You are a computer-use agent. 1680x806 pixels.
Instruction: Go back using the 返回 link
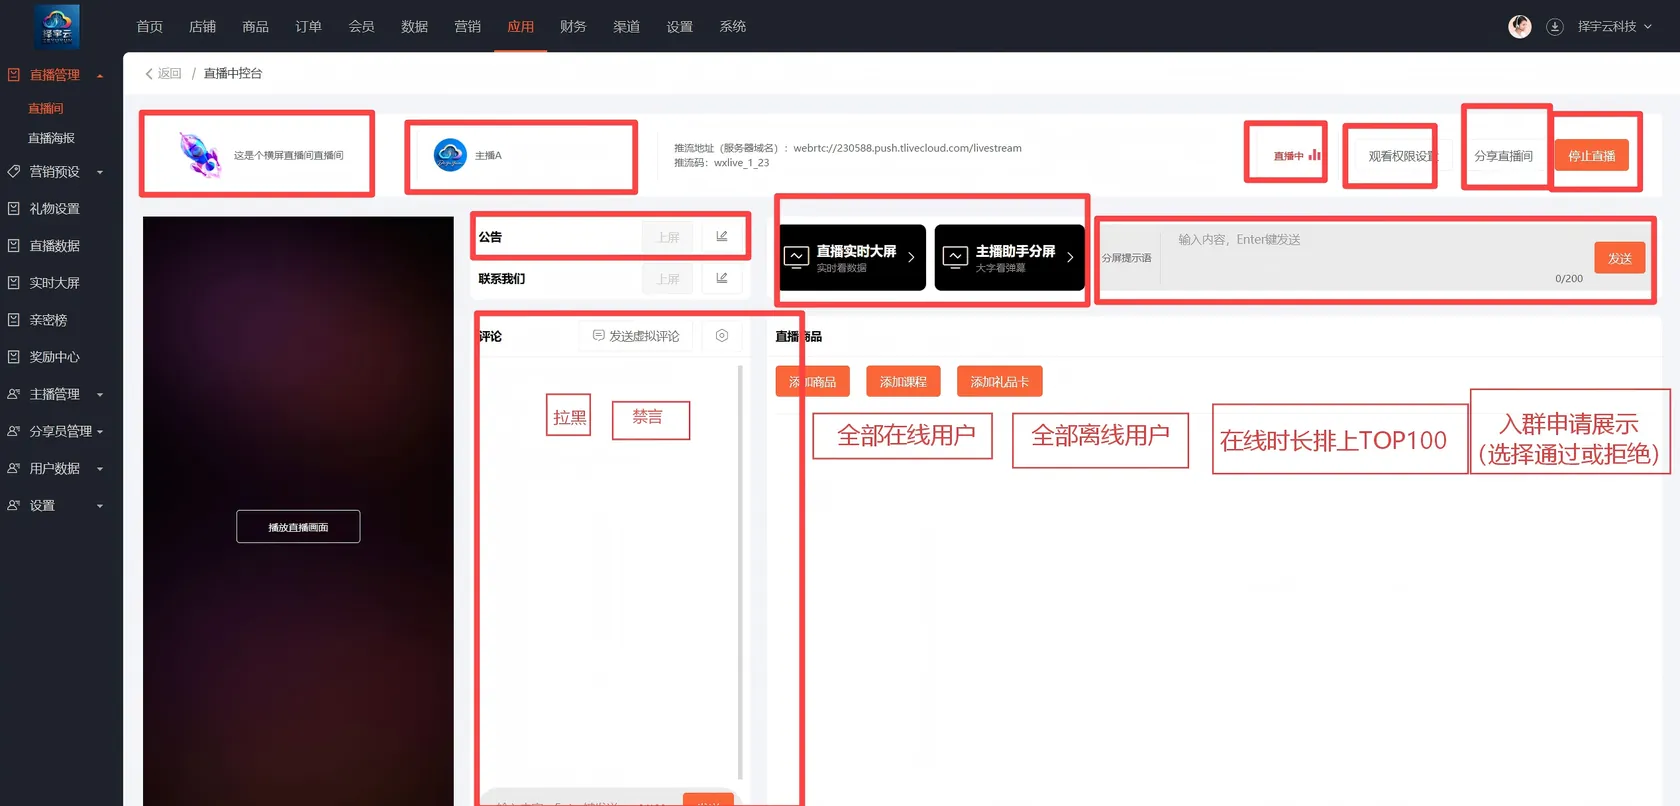click(163, 74)
